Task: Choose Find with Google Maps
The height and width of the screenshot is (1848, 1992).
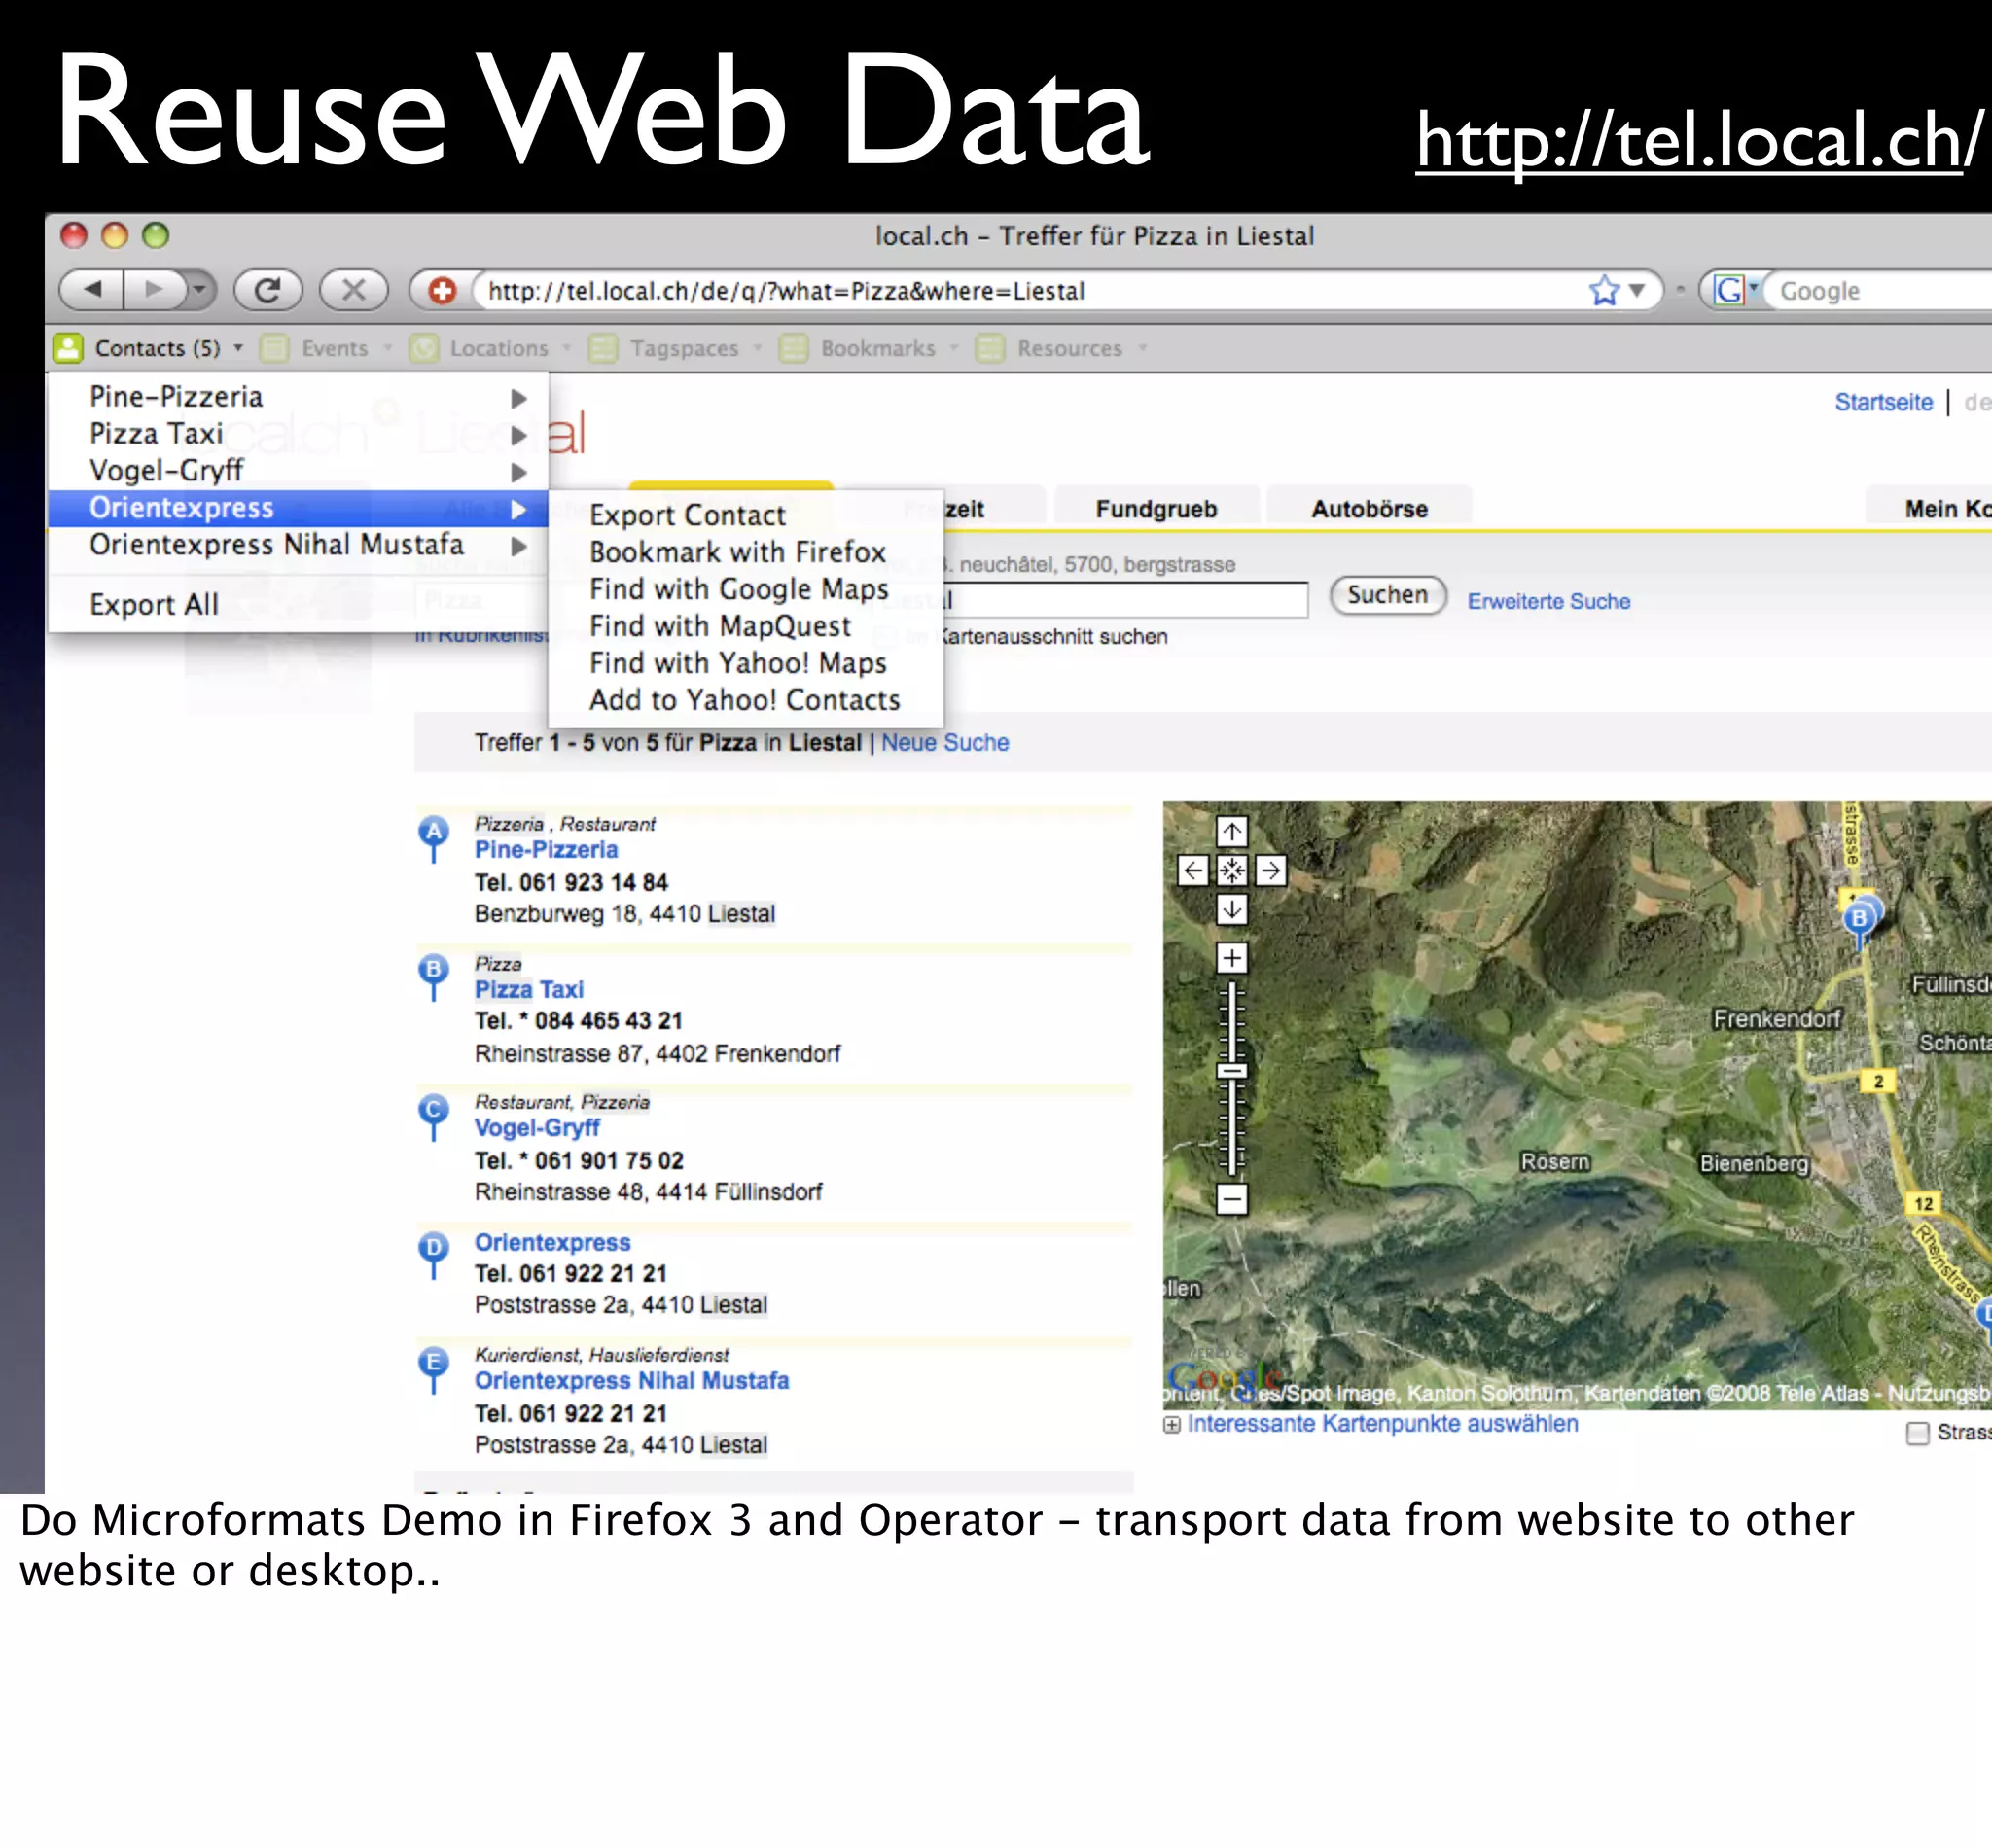Action: pyautogui.click(x=738, y=589)
